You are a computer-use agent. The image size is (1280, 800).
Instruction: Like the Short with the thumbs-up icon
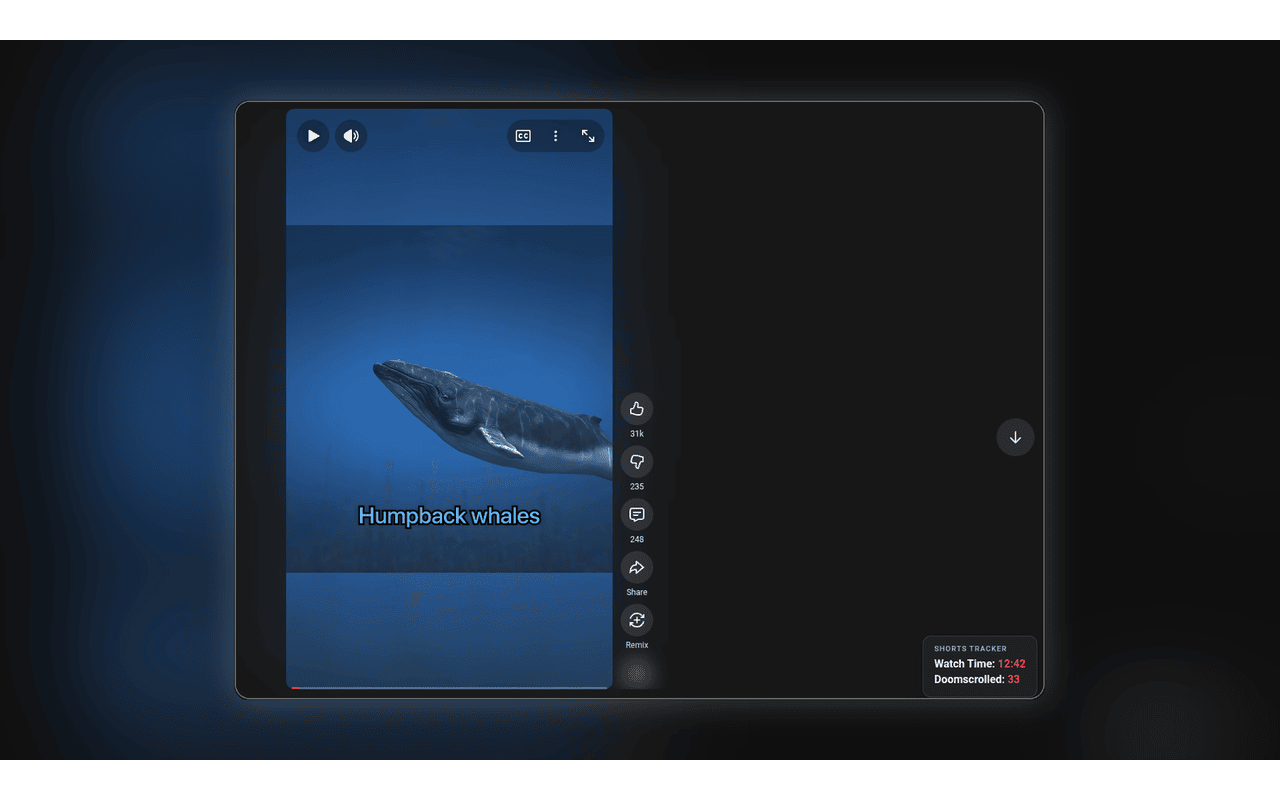[637, 409]
